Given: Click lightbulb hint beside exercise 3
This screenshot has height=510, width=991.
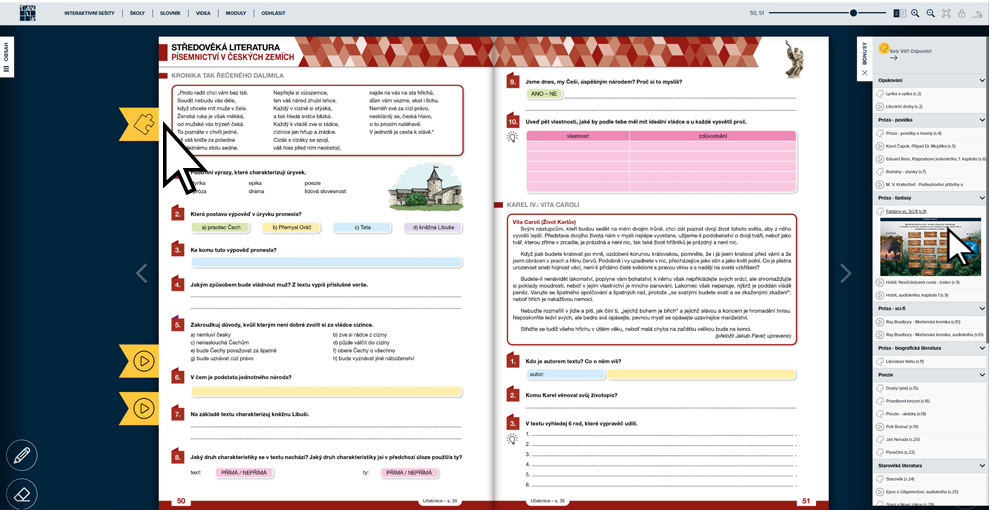Looking at the screenshot, I should coord(512,439).
